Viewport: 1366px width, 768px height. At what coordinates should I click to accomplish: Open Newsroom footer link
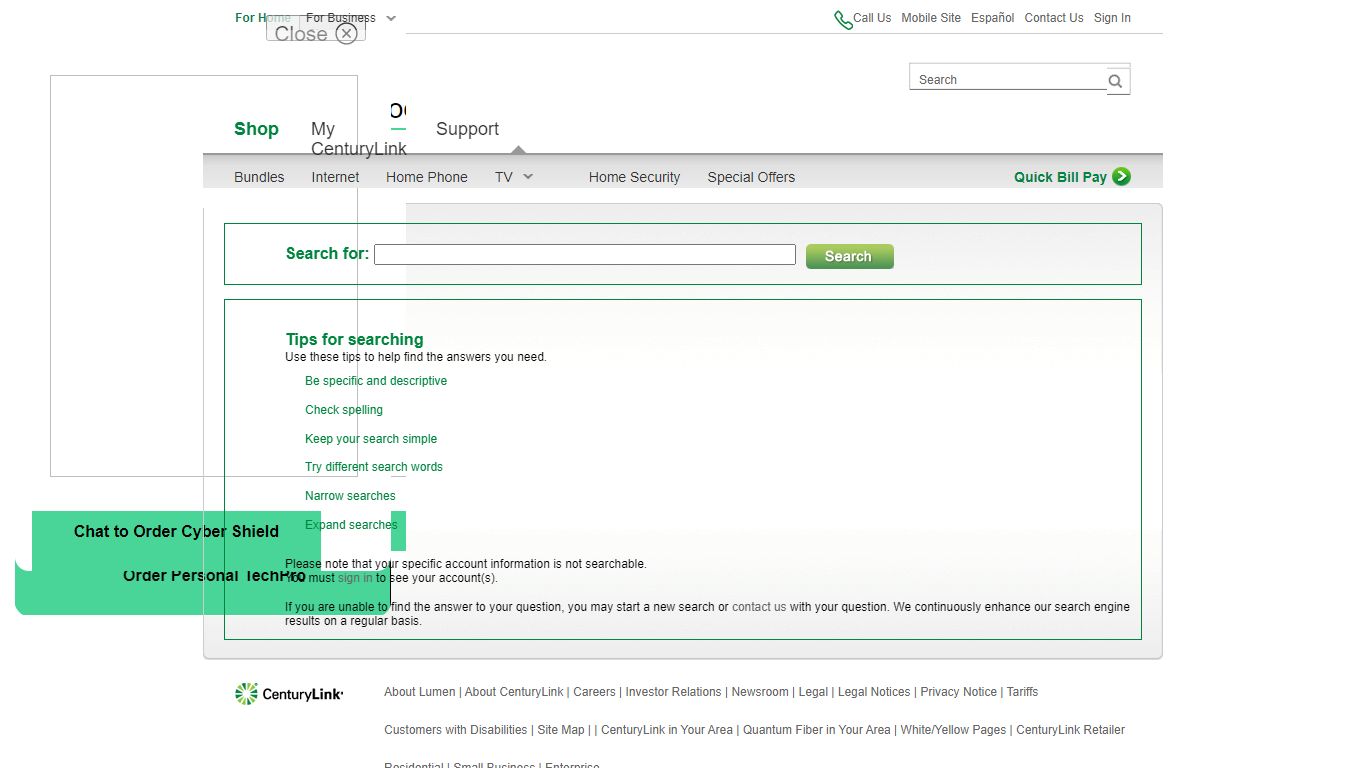(x=760, y=692)
